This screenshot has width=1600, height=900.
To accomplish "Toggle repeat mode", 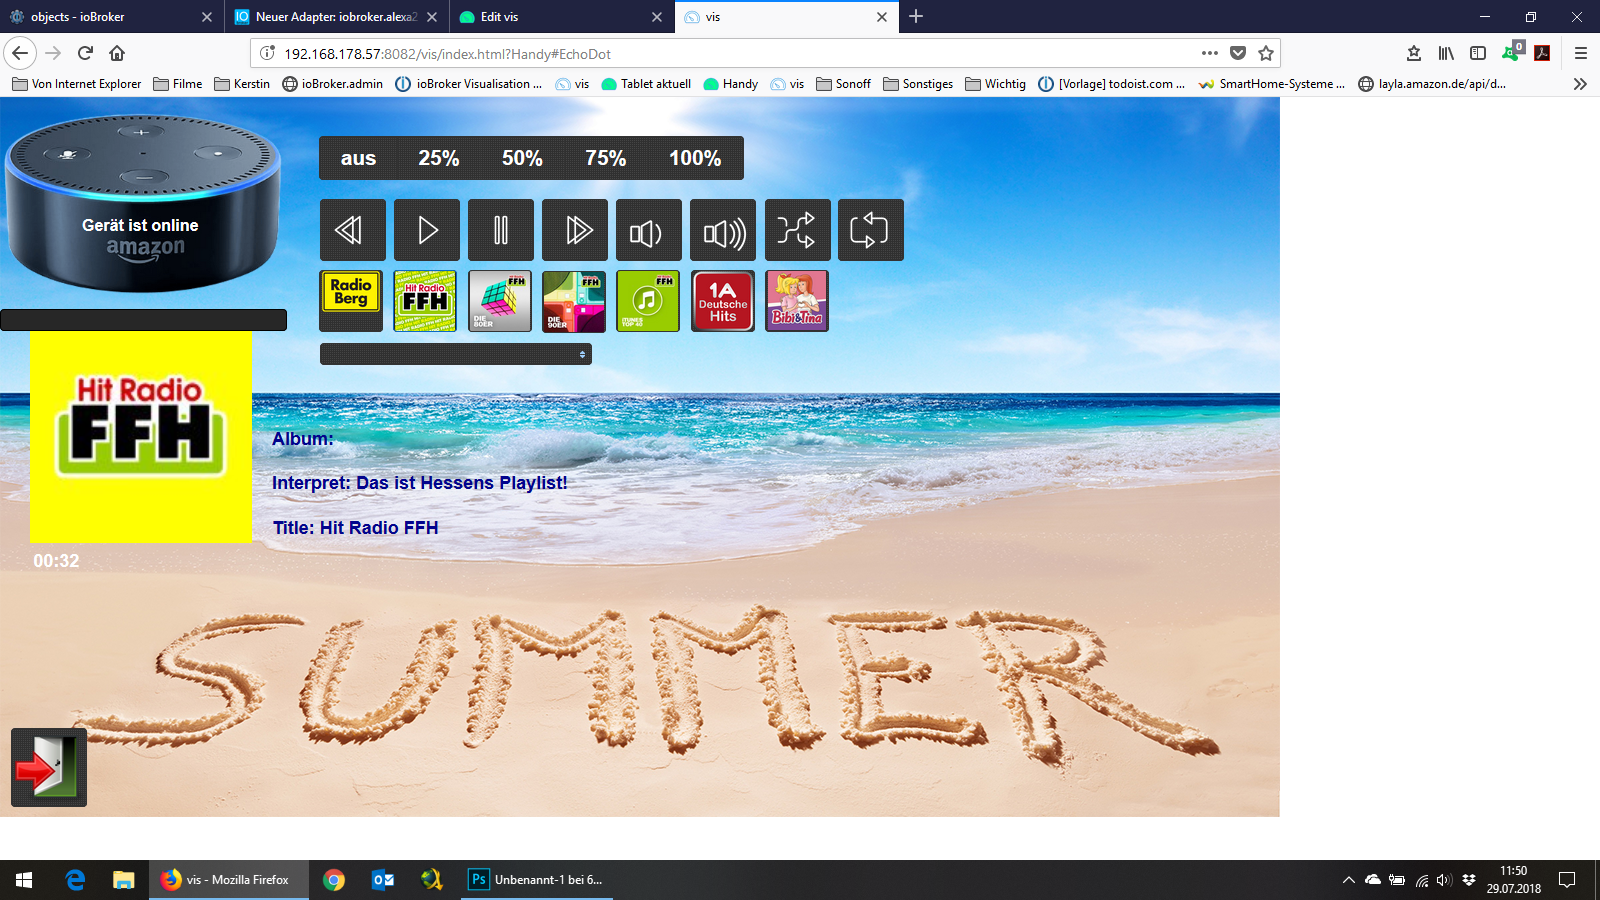I will [x=871, y=230].
